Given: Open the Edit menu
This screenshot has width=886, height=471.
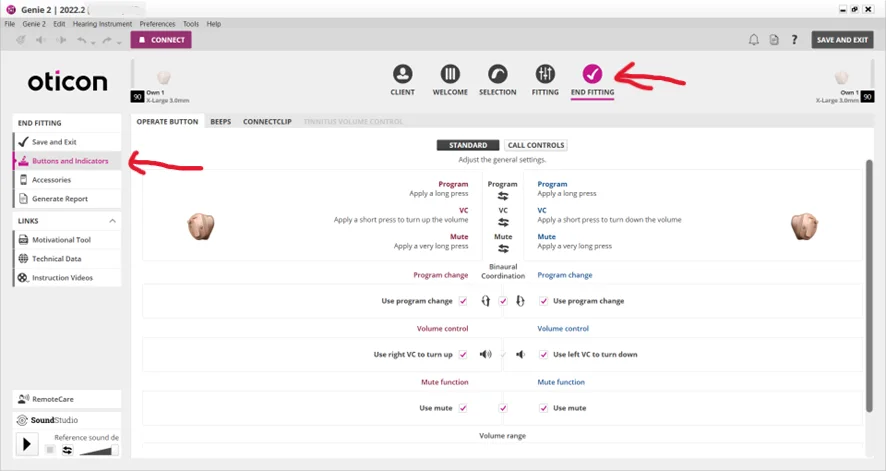Looking at the screenshot, I should (59, 24).
